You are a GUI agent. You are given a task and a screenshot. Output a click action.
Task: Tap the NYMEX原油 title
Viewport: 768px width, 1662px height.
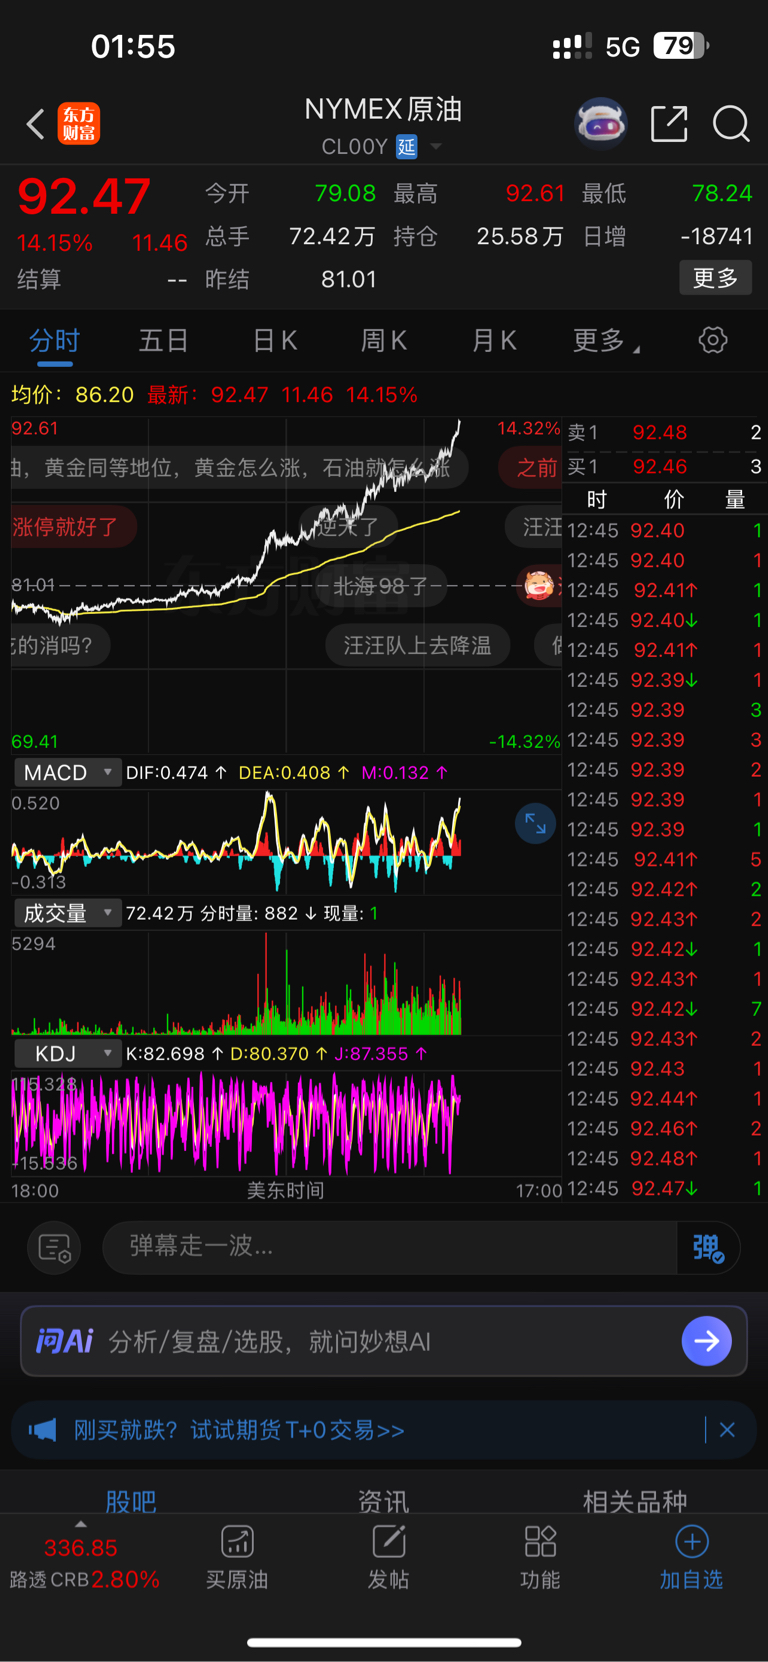pos(383,109)
